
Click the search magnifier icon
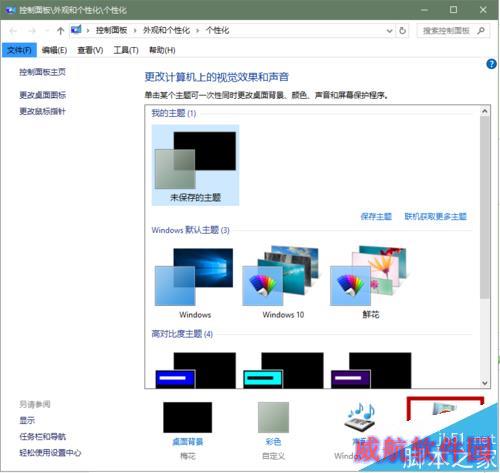(x=481, y=31)
